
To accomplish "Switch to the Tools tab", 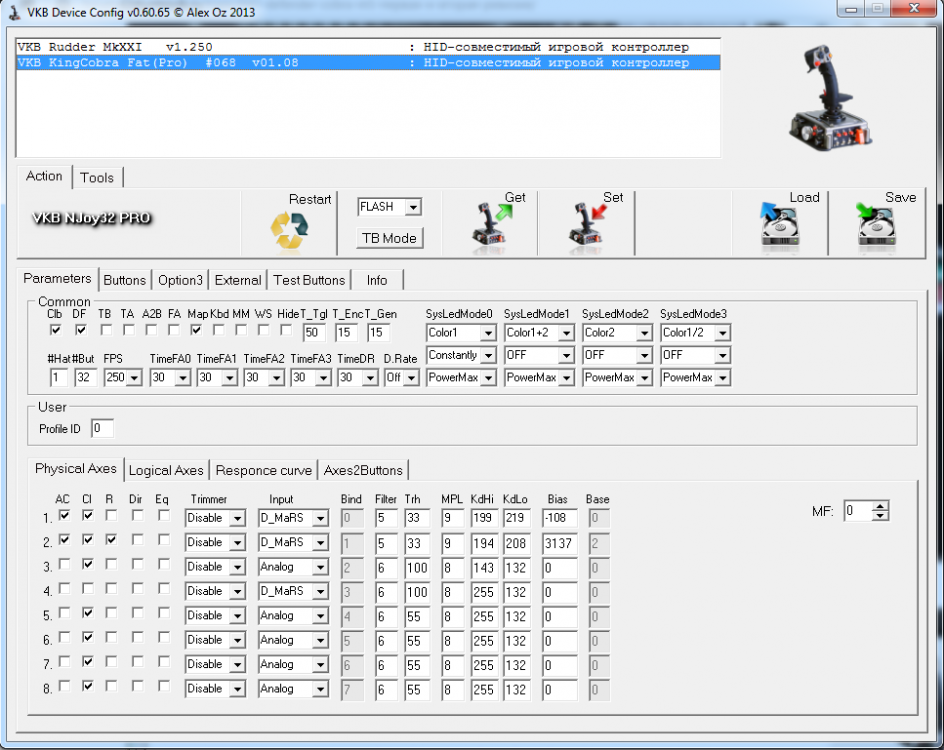I will point(97,177).
